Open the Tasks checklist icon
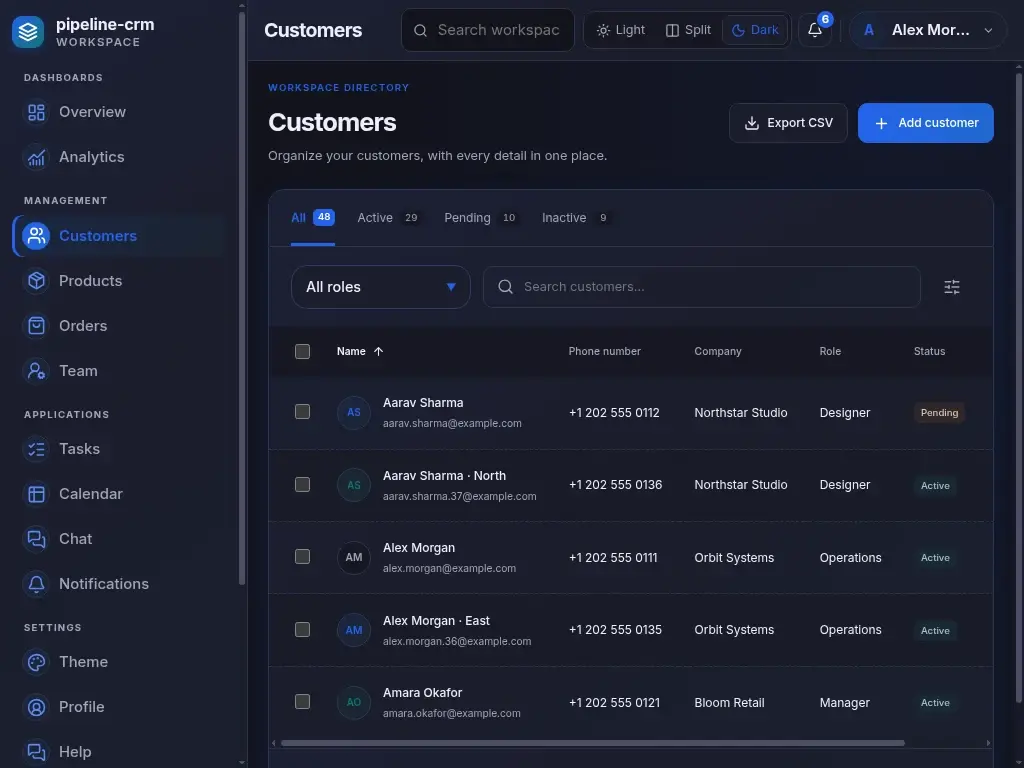1024x768 pixels. 37,449
